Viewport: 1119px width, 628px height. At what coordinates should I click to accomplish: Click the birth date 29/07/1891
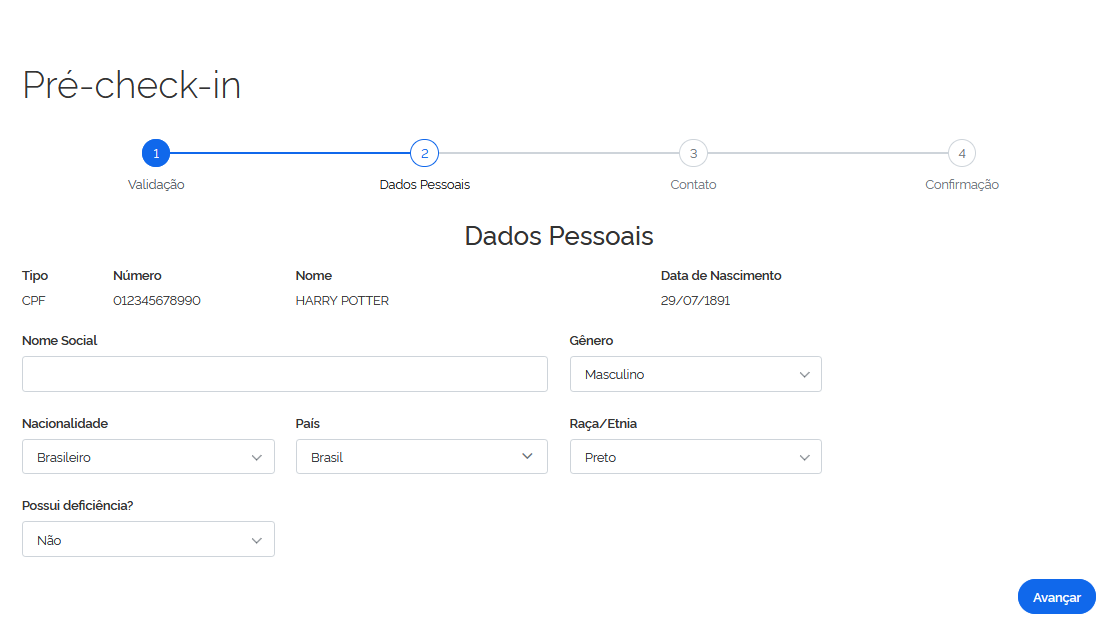point(695,300)
